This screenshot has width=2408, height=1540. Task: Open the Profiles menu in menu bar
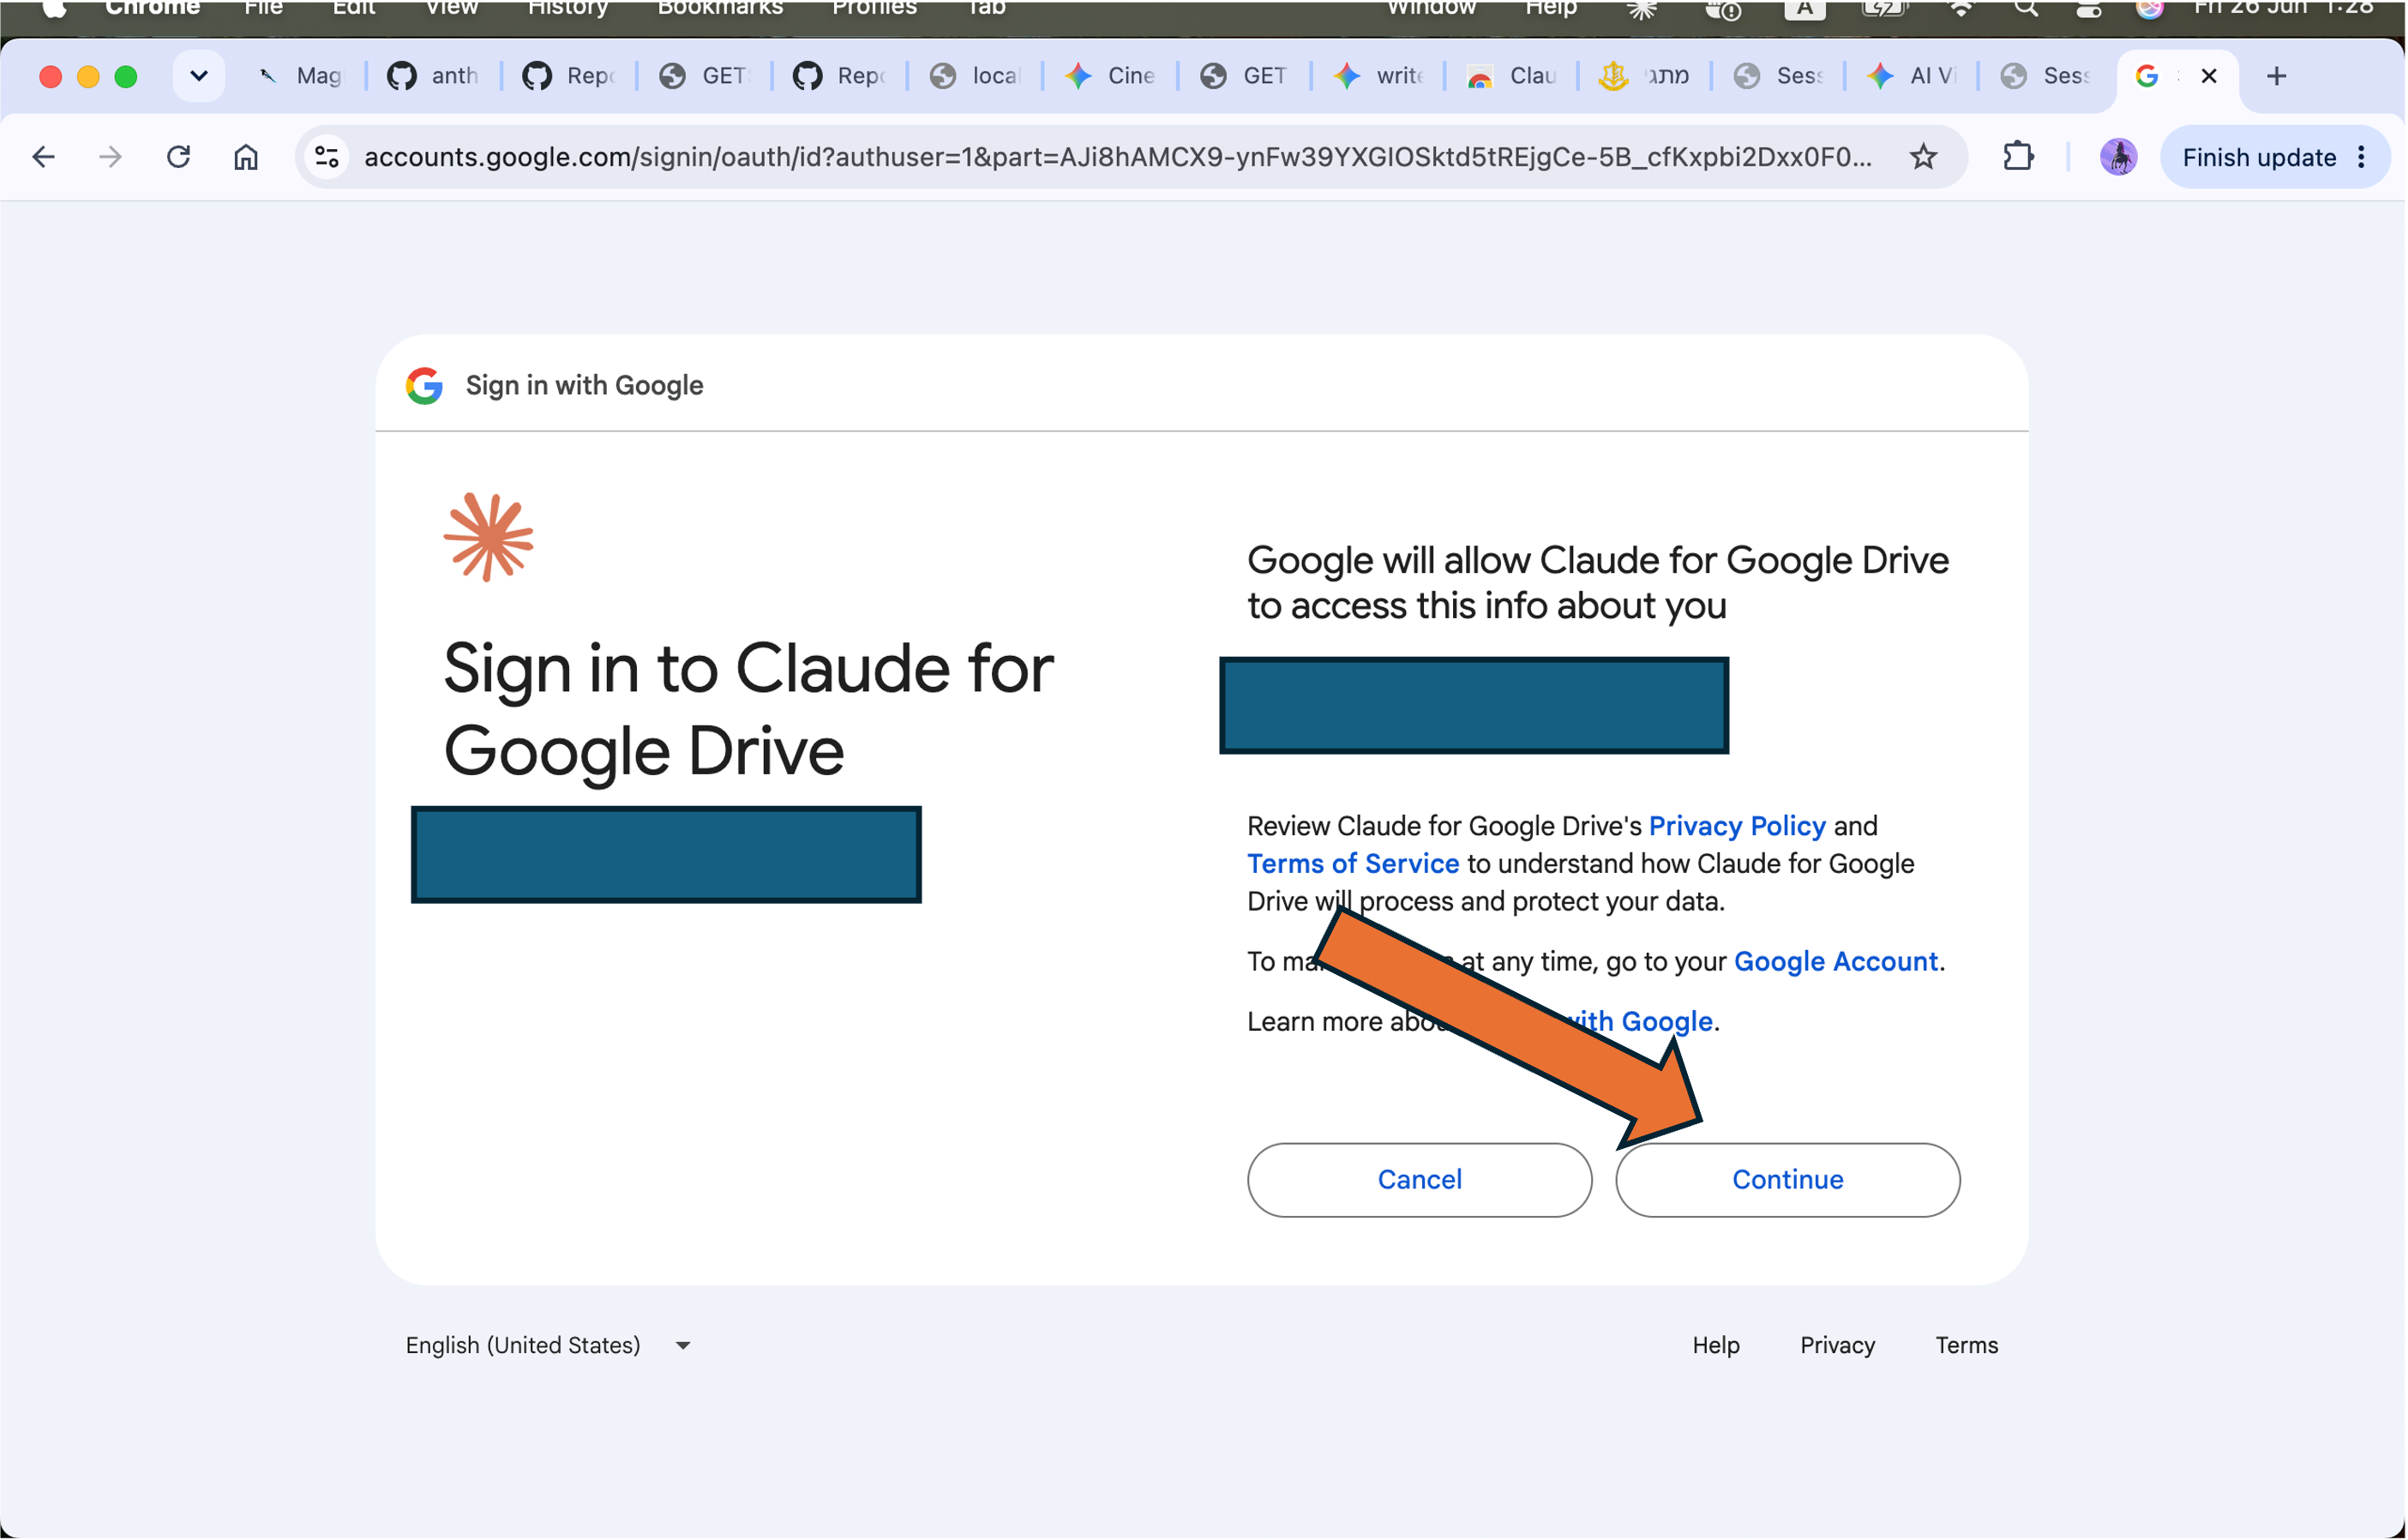[874, 8]
